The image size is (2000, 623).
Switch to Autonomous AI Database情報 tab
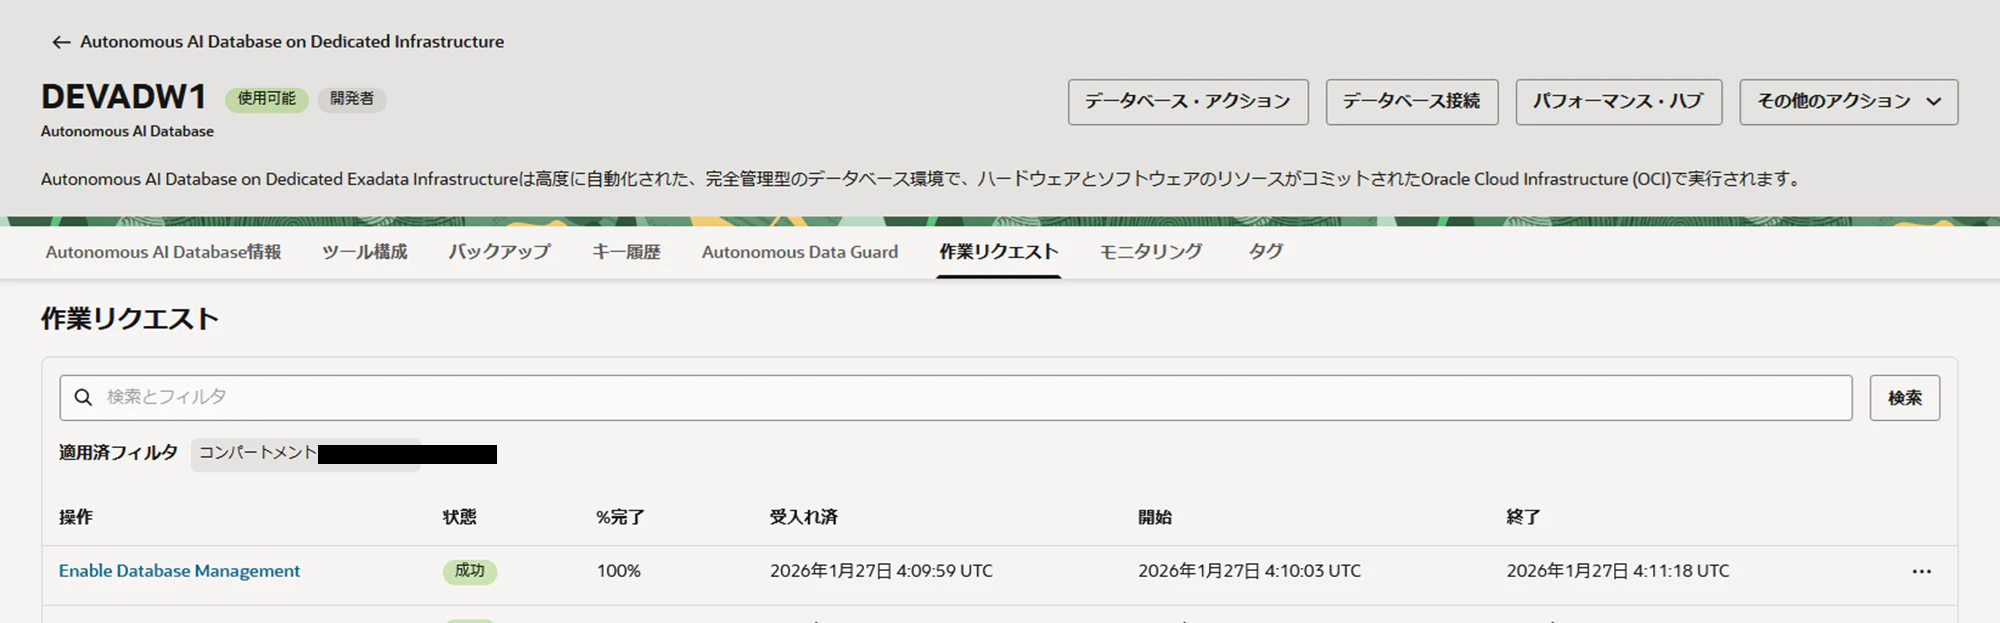click(163, 252)
